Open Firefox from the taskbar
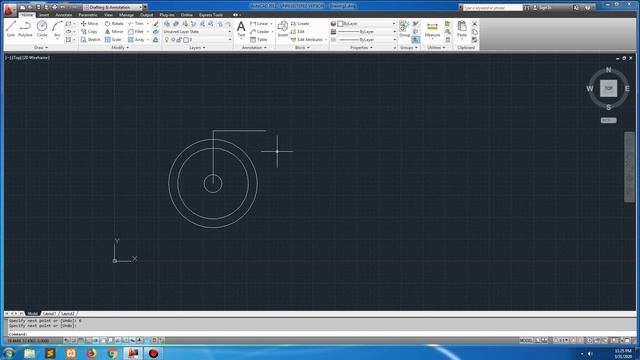640x360 pixels. 91,353
